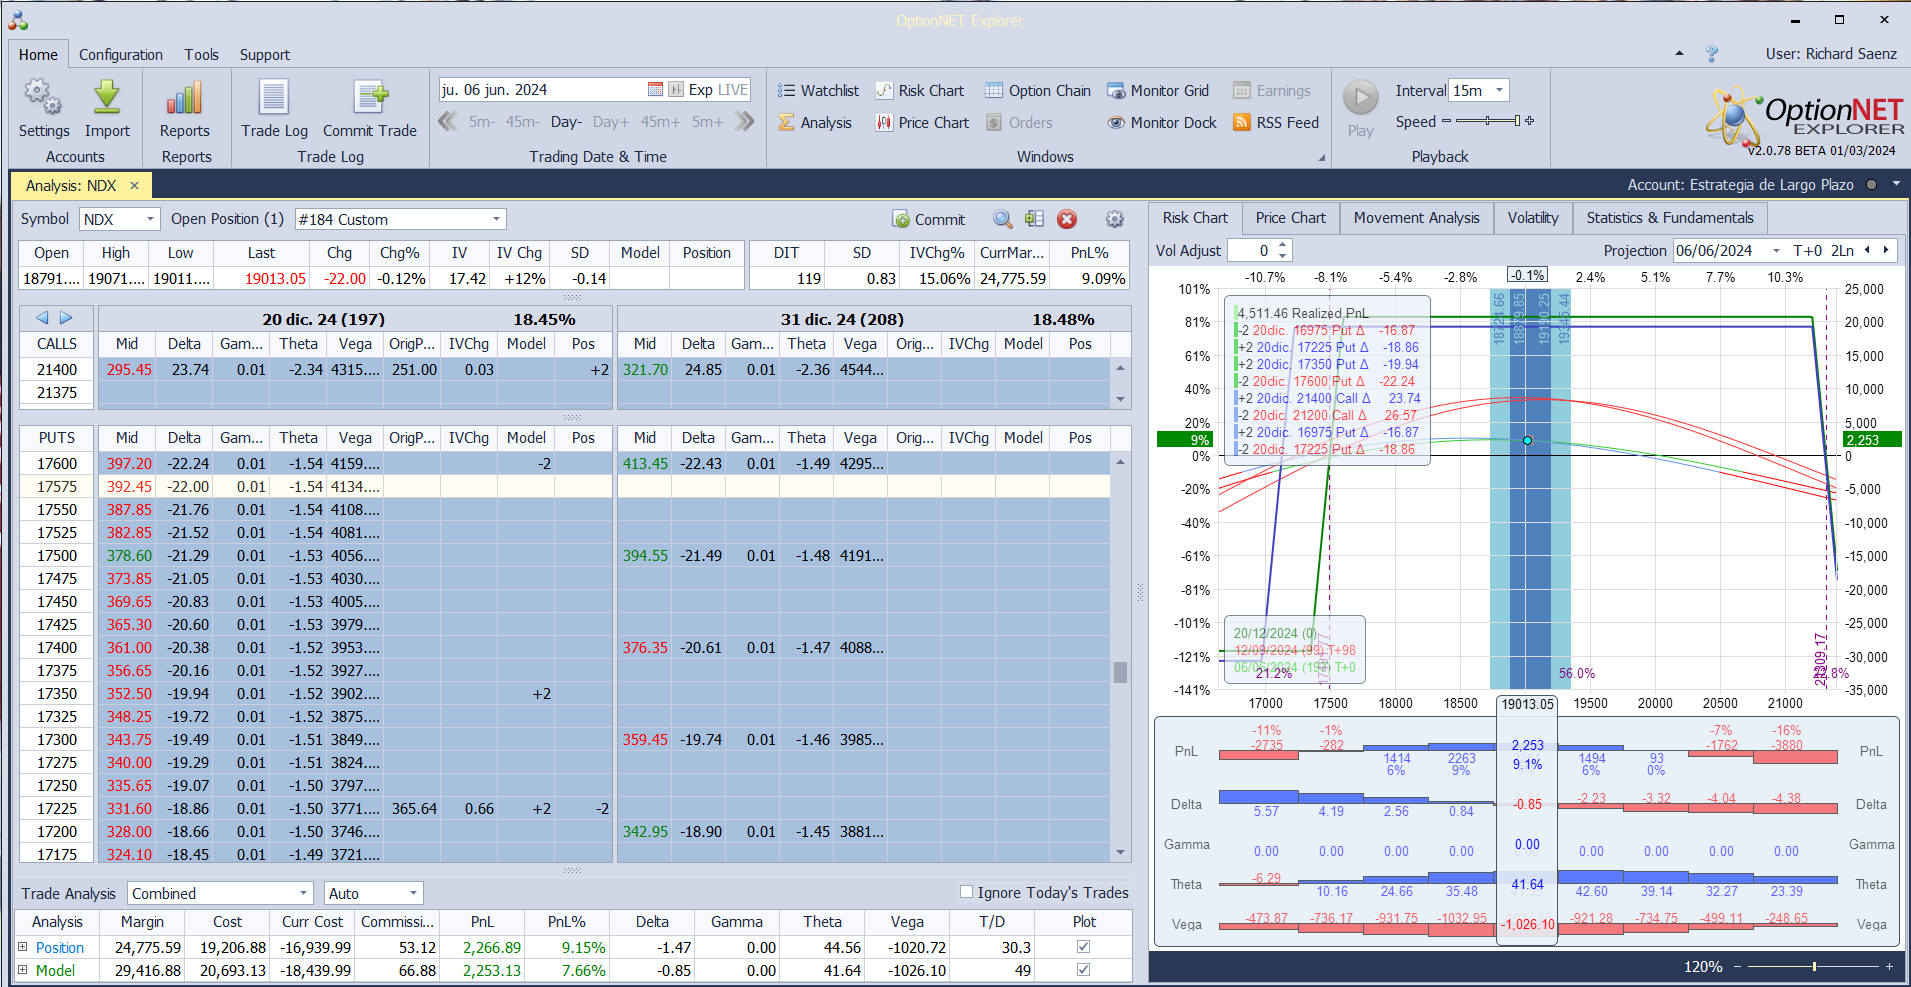
Task: Click the Play playback button
Action: [x=1360, y=98]
